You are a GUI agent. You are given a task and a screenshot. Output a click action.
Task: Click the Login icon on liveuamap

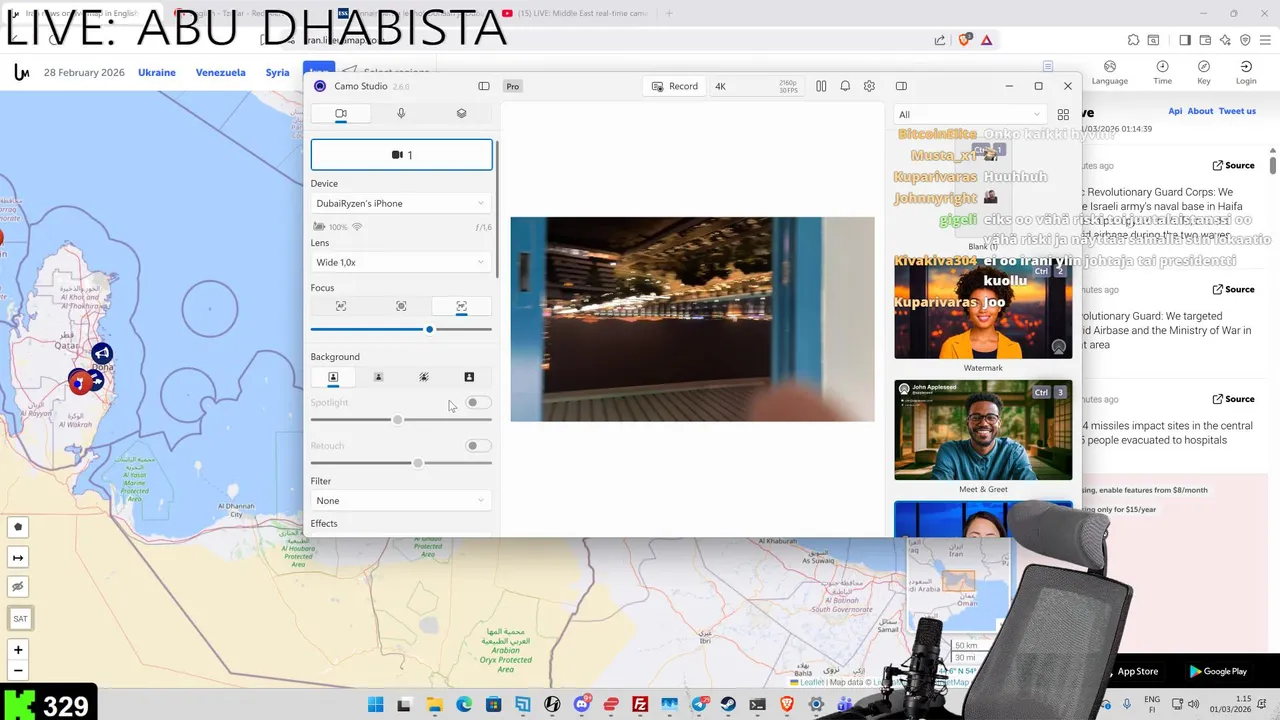1246,73
